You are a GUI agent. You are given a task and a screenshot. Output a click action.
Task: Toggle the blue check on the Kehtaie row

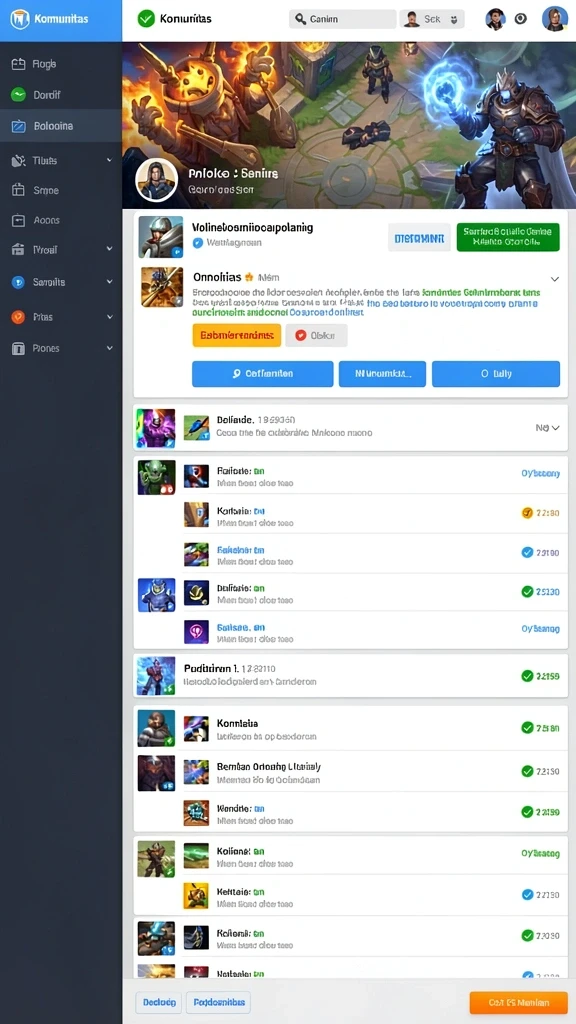(x=528, y=895)
